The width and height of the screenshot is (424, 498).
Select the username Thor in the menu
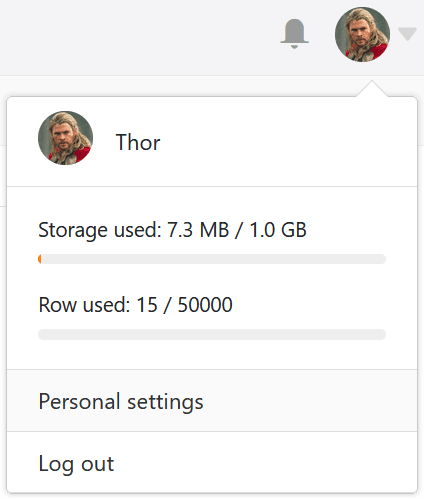click(138, 142)
